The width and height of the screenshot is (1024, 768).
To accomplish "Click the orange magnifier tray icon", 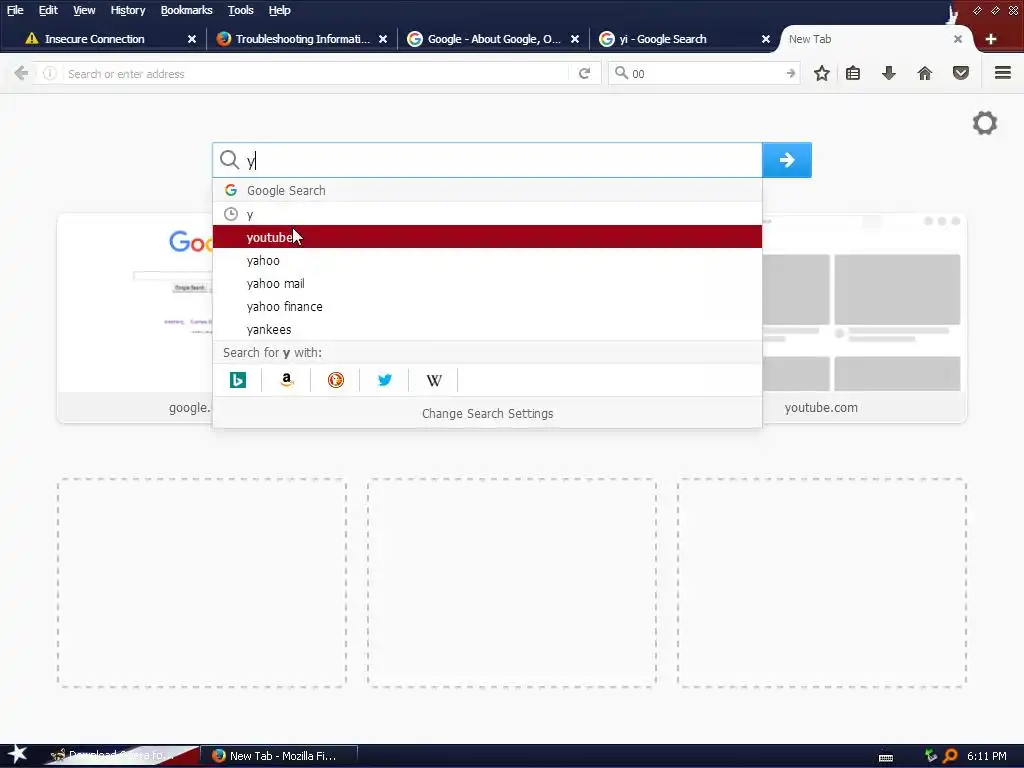I will [x=950, y=756].
